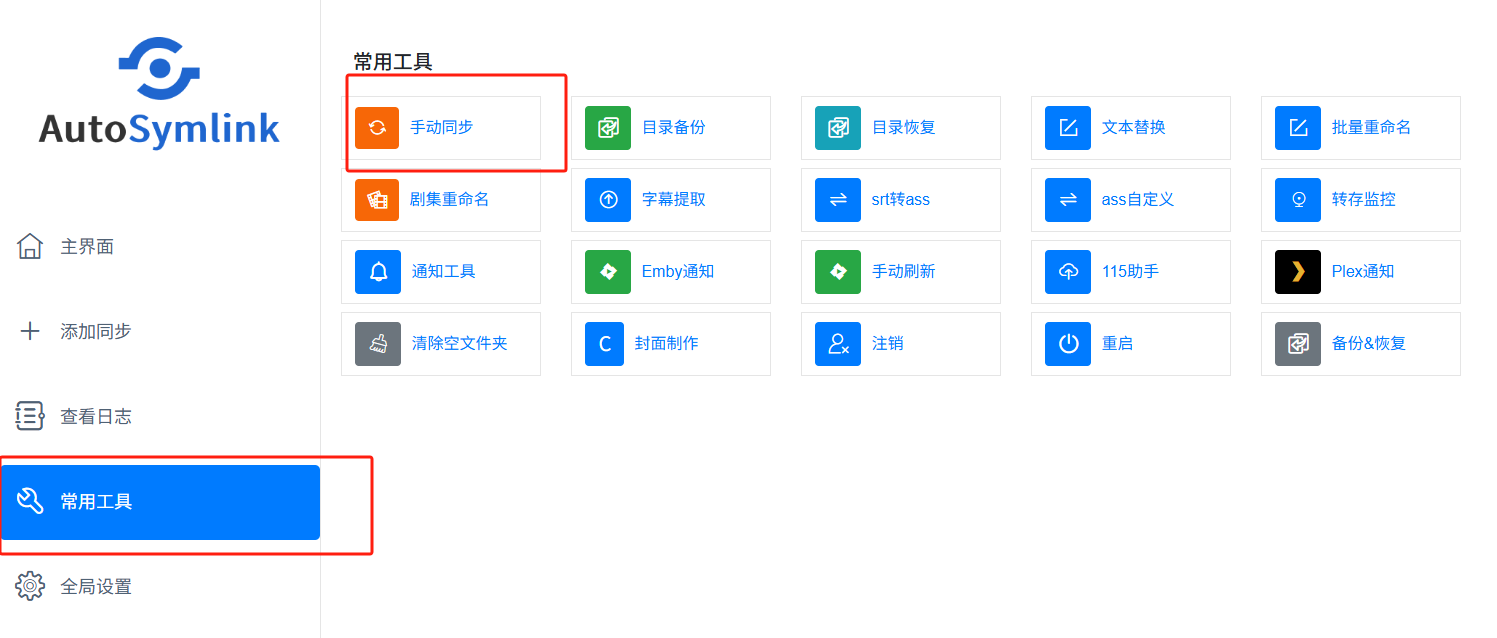
Task: Click the 文本替换 edit icon
Action: pyautogui.click(x=1068, y=128)
